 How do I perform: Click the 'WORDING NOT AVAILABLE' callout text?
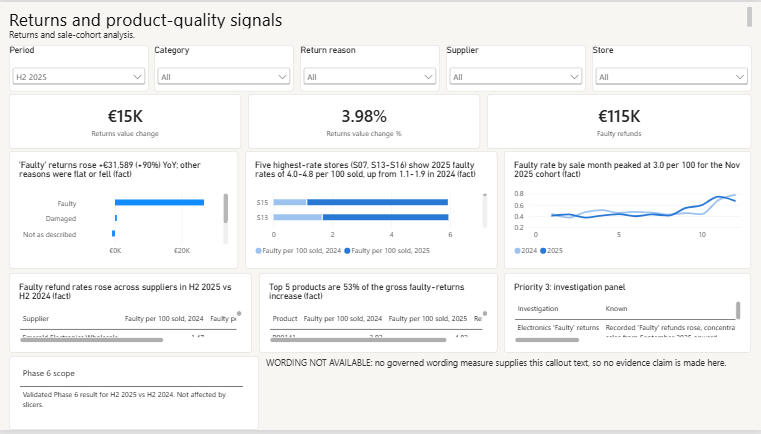496,363
